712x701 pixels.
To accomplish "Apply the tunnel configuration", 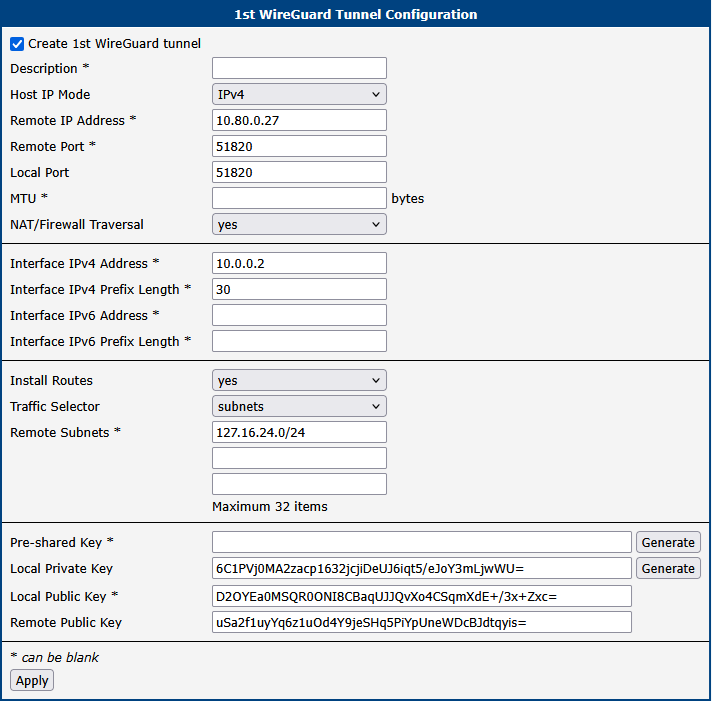I will (x=32, y=681).
